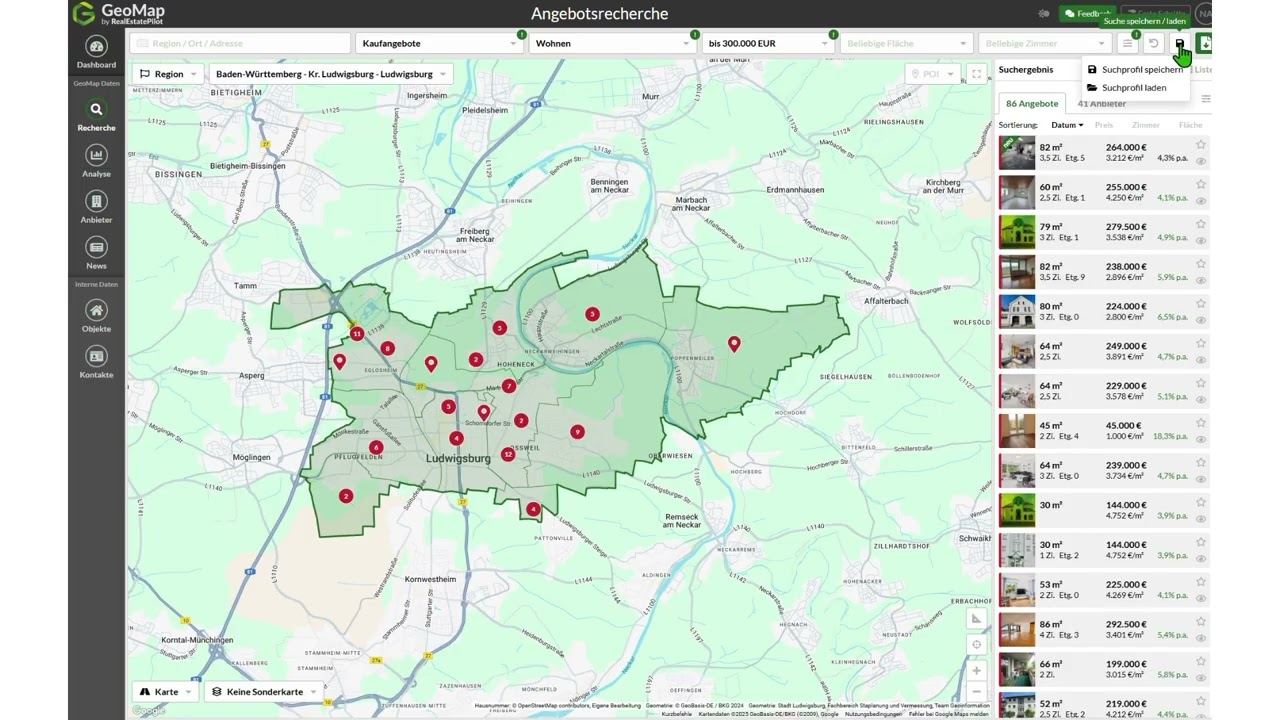Toggle eye icon on 45.000 € listing
Viewport: 1280px width, 720px height.
(x=1201, y=439)
